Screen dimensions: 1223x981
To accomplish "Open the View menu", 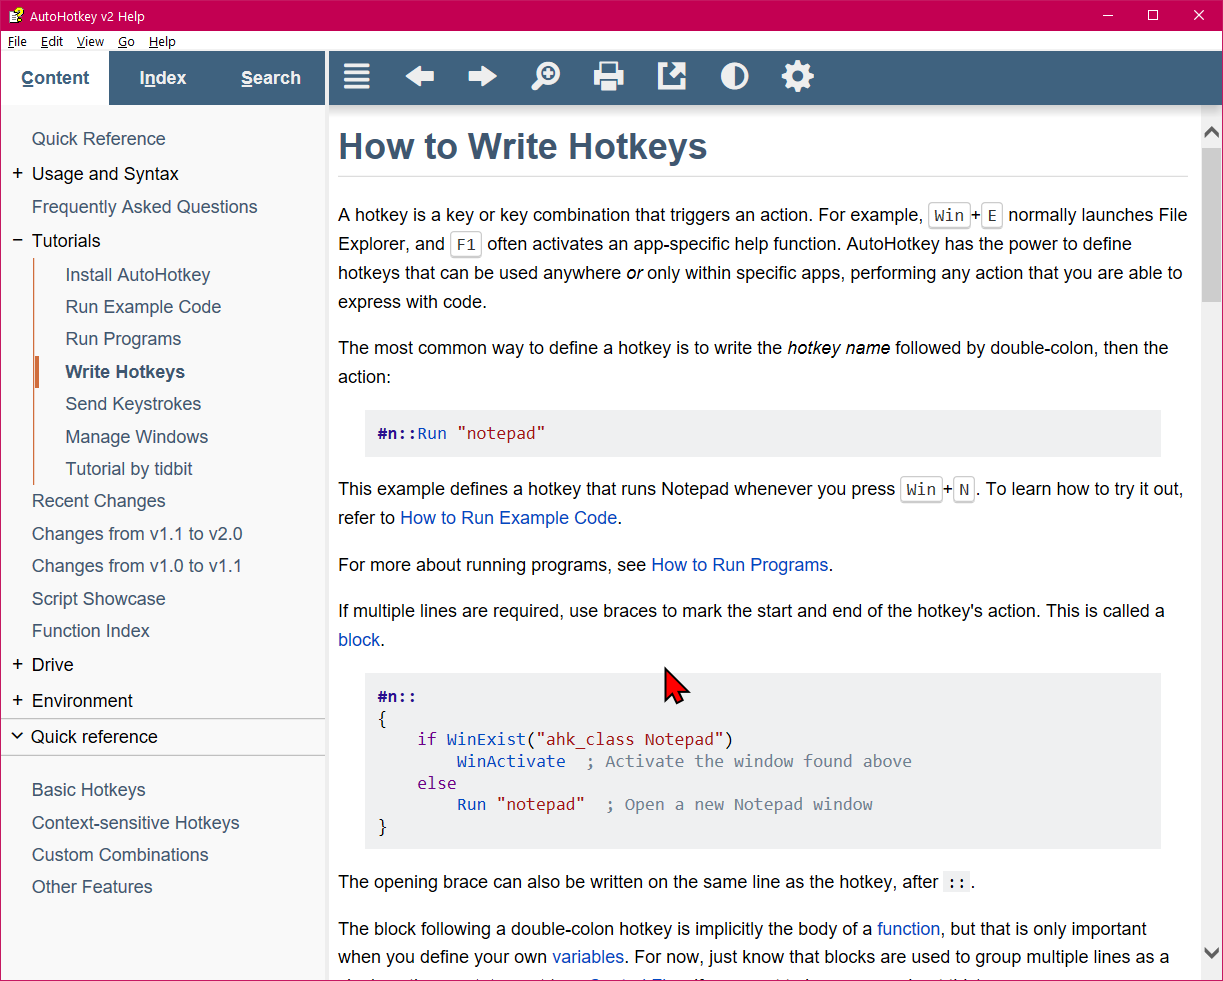I will coord(90,41).
